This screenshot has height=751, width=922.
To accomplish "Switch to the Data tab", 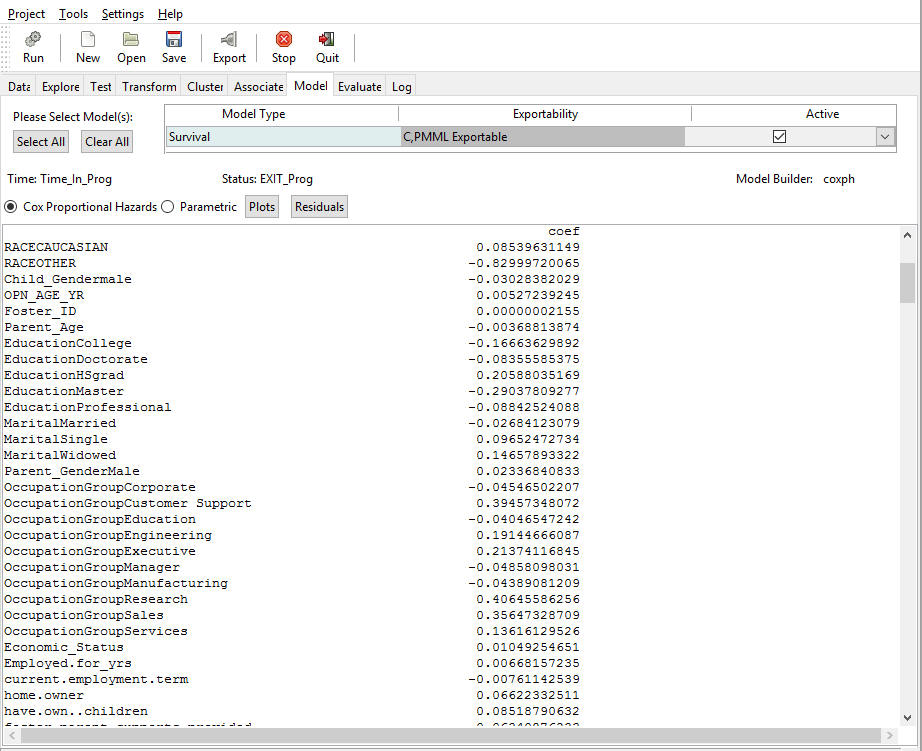I will coord(19,86).
